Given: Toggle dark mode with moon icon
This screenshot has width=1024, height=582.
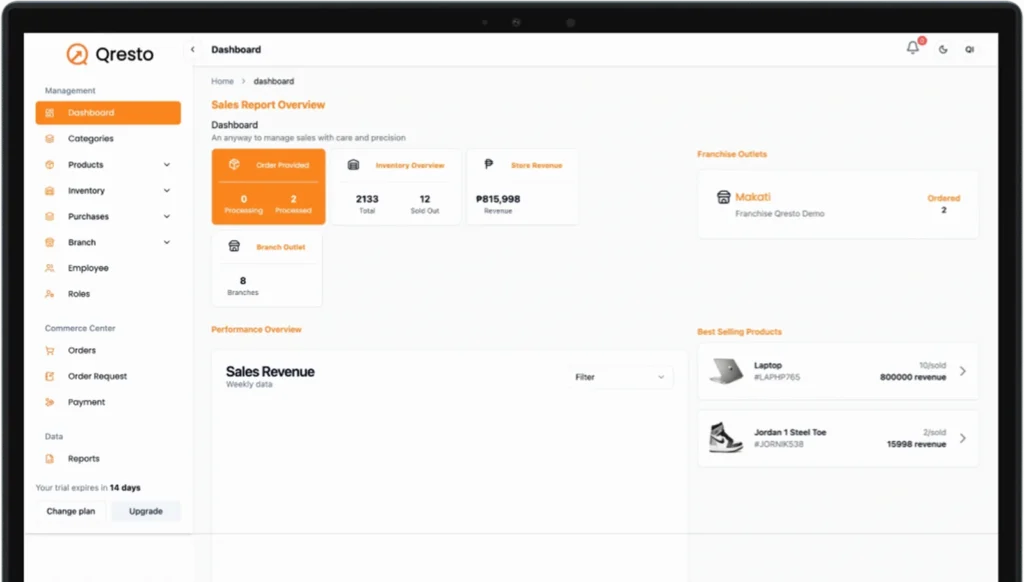Looking at the screenshot, I should pyautogui.click(x=943, y=49).
